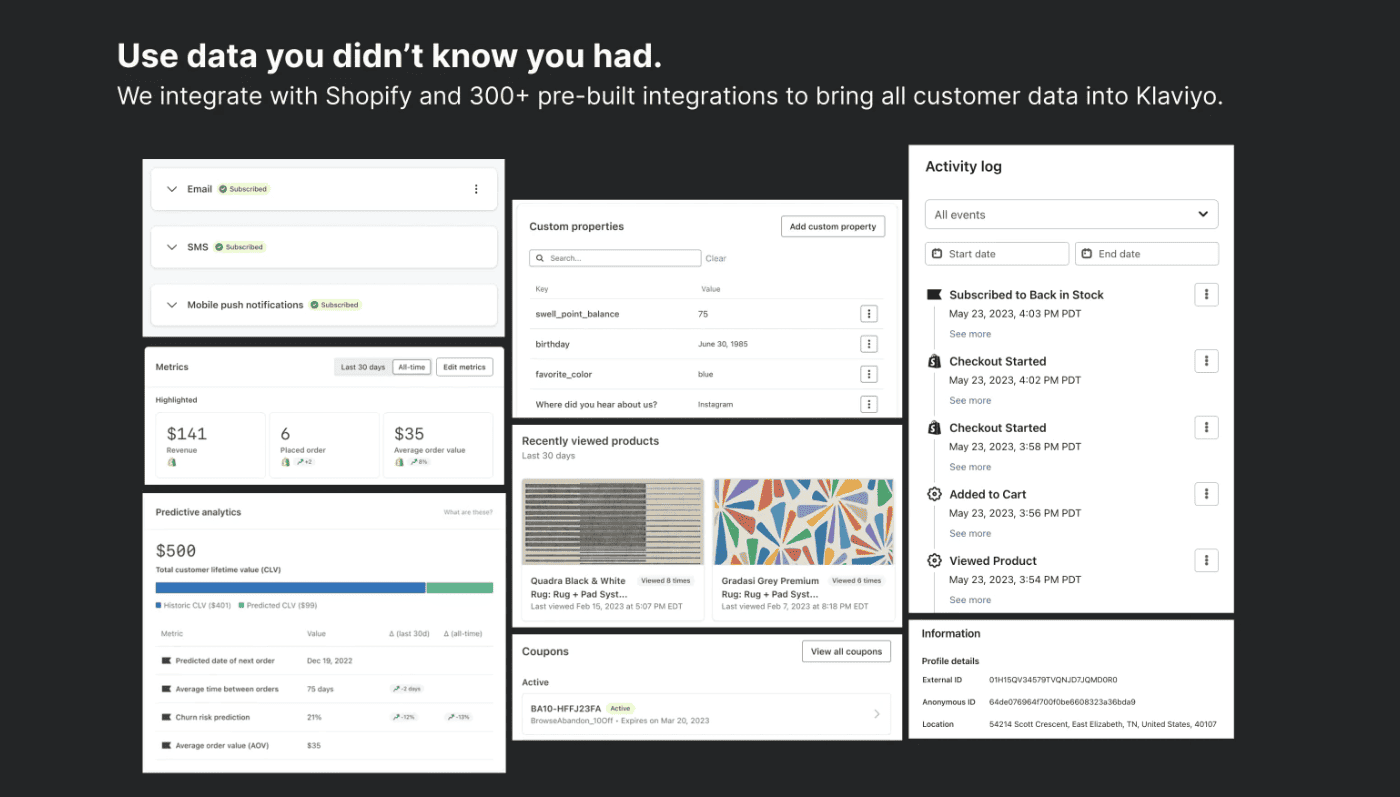Open the Quadra Black & White rug thumbnail
1400x797 pixels.
611,521
